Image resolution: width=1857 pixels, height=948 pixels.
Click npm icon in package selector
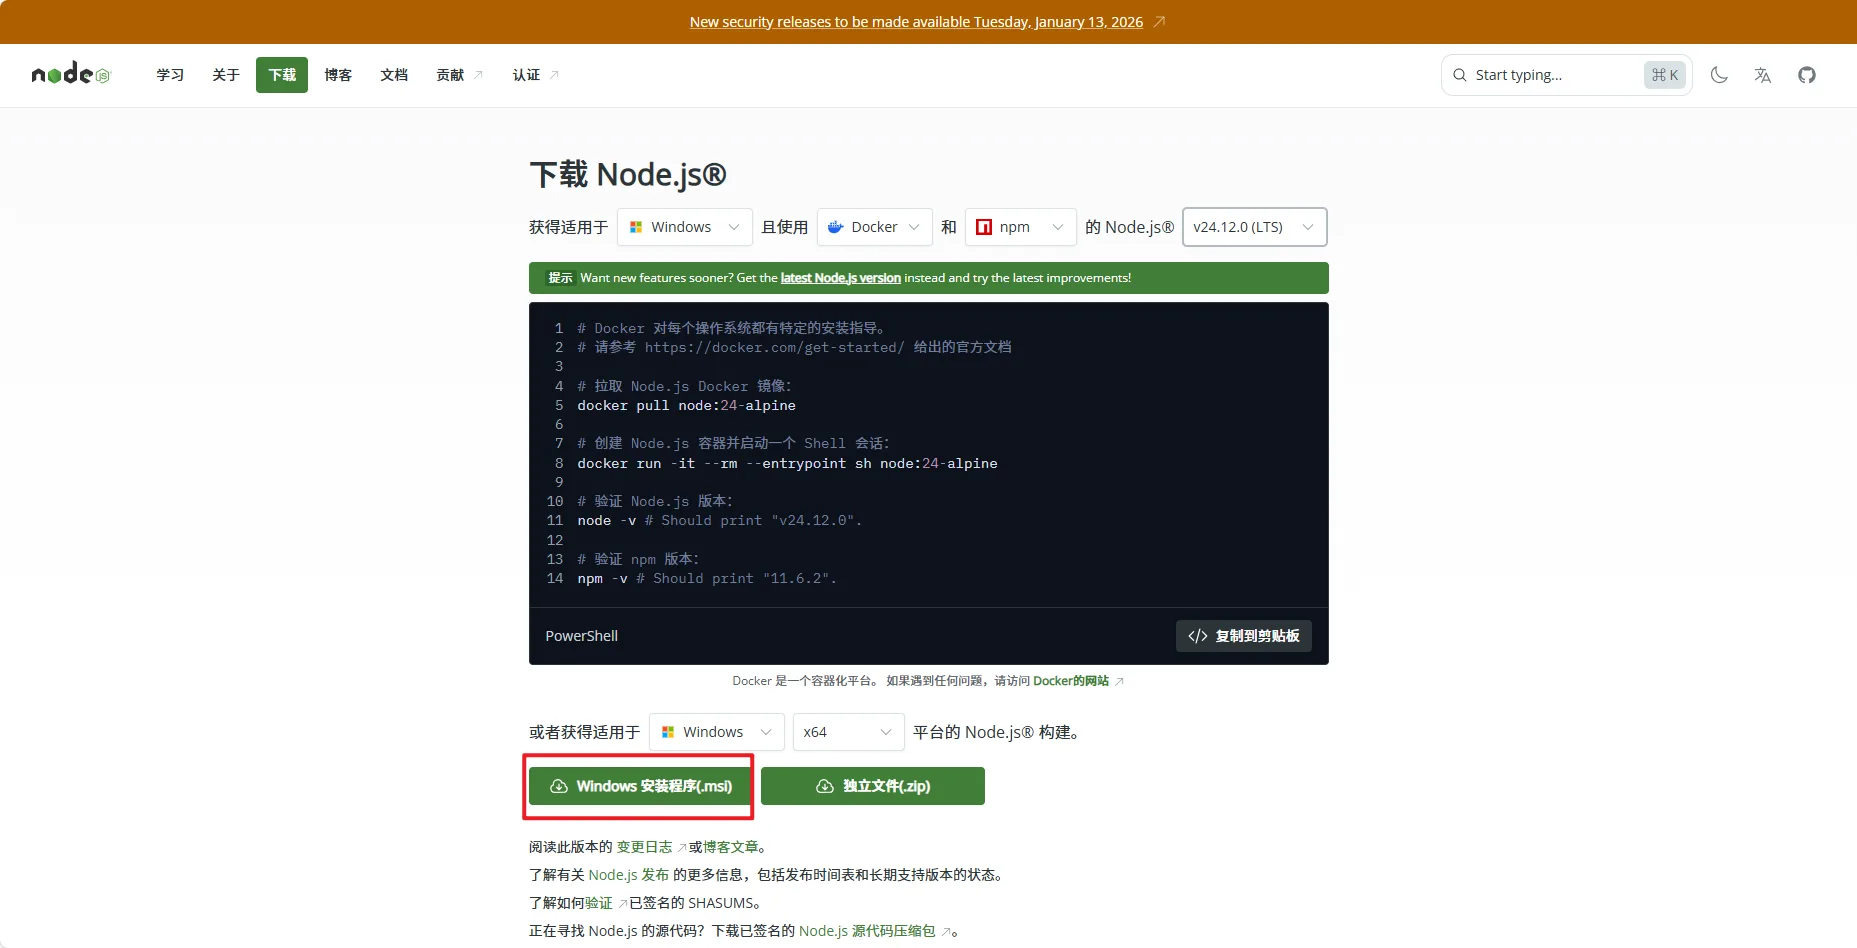tap(984, 227)
